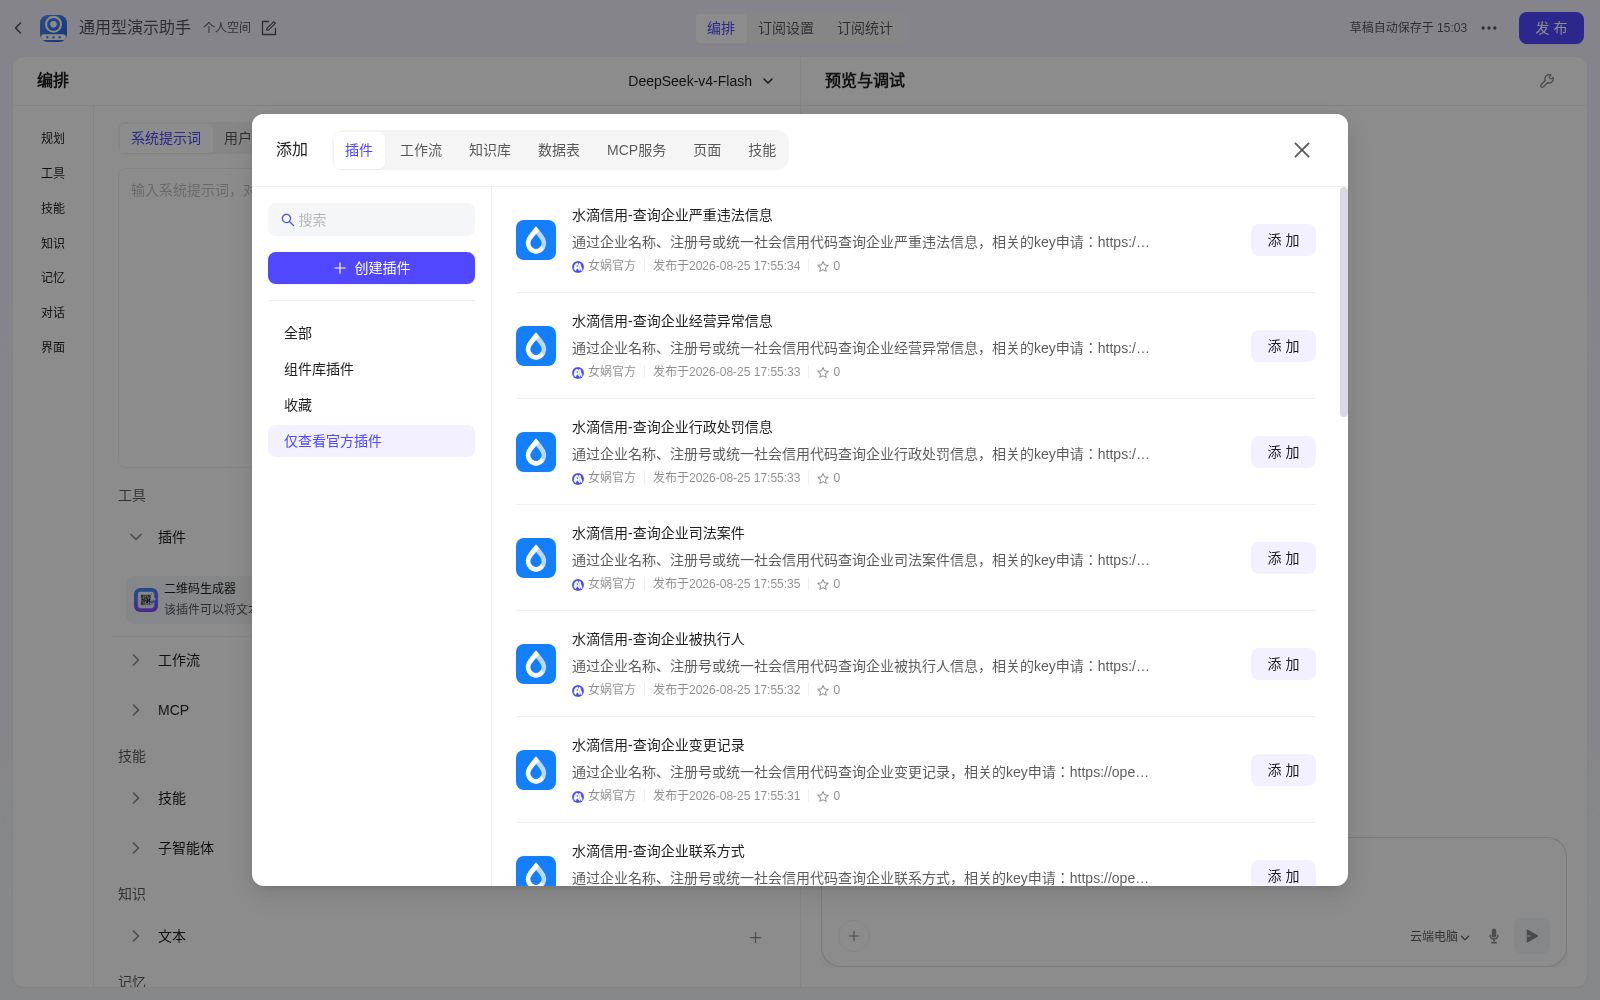Click the plugin search field

[x=371, y=220]
